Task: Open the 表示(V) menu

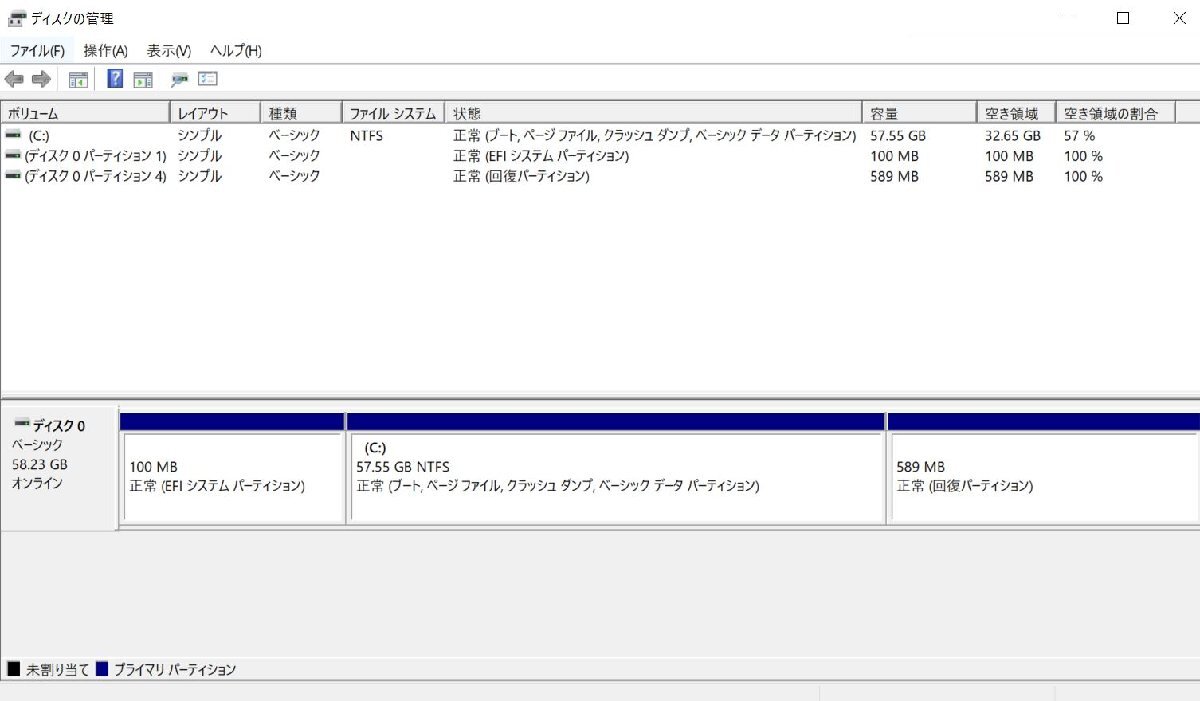Action: click(x=169, y=50)
